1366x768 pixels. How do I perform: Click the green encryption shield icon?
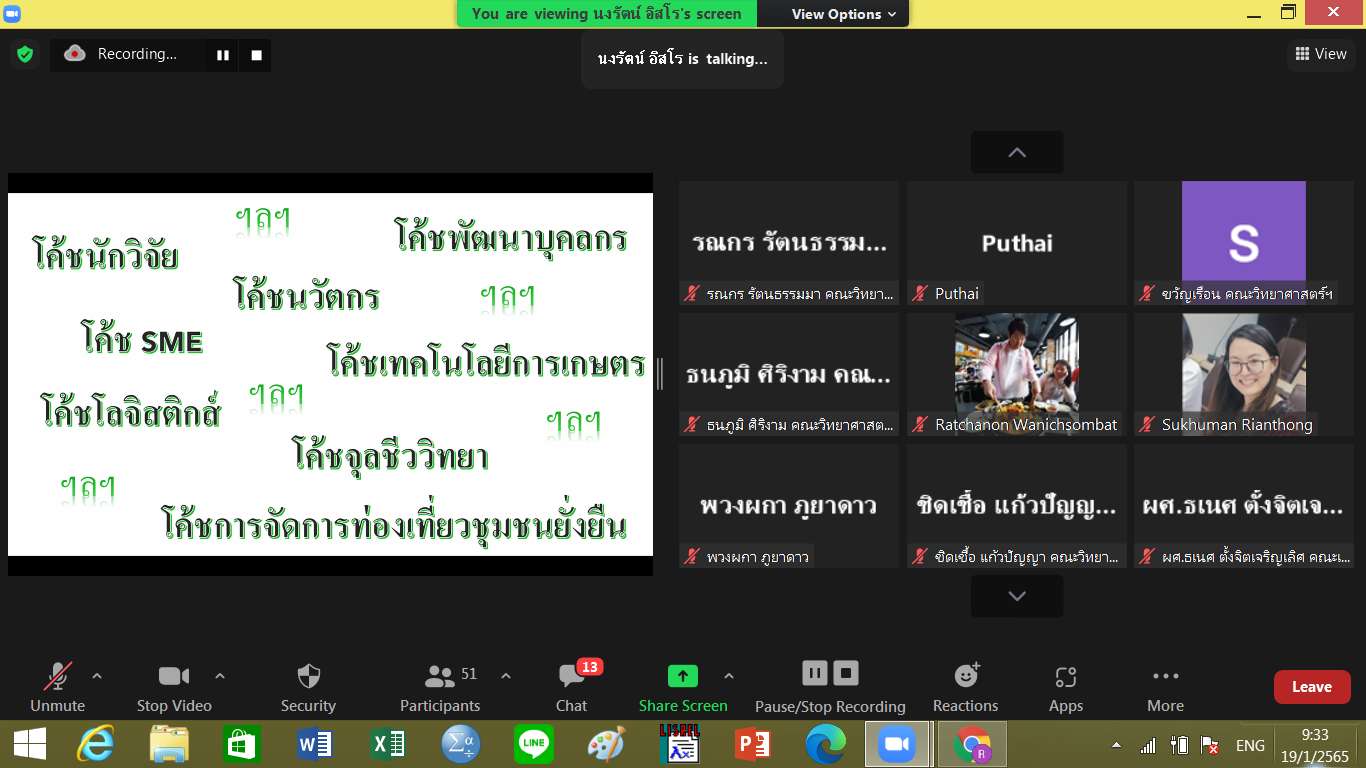[25, 54]
